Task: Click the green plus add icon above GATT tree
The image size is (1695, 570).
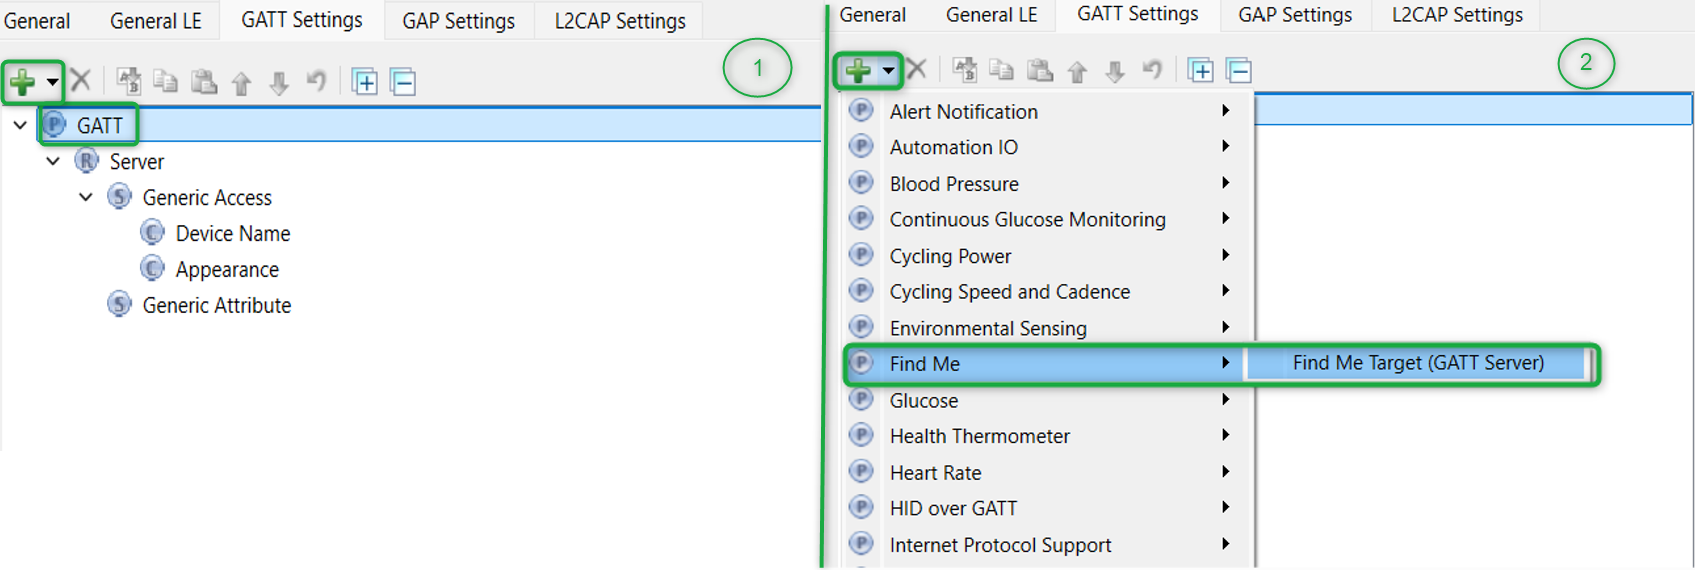Action: click(x=22, y=82)
